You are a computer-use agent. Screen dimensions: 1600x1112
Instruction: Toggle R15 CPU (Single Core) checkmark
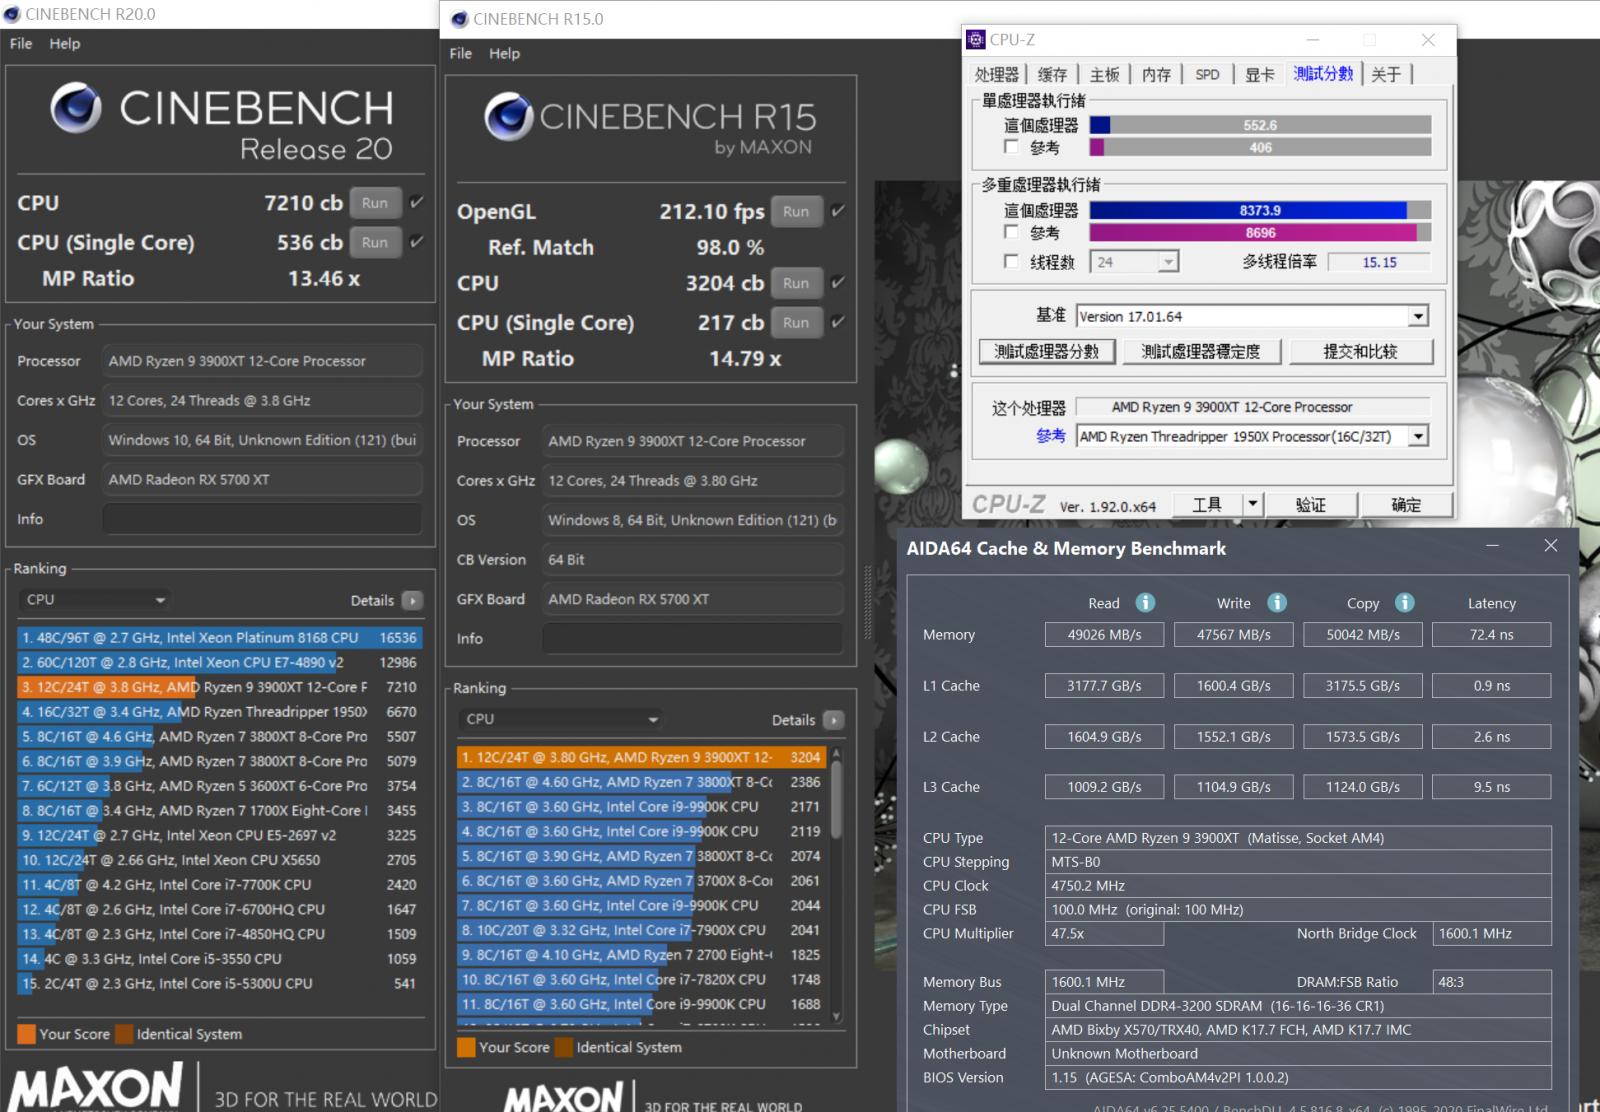(838, 322)
